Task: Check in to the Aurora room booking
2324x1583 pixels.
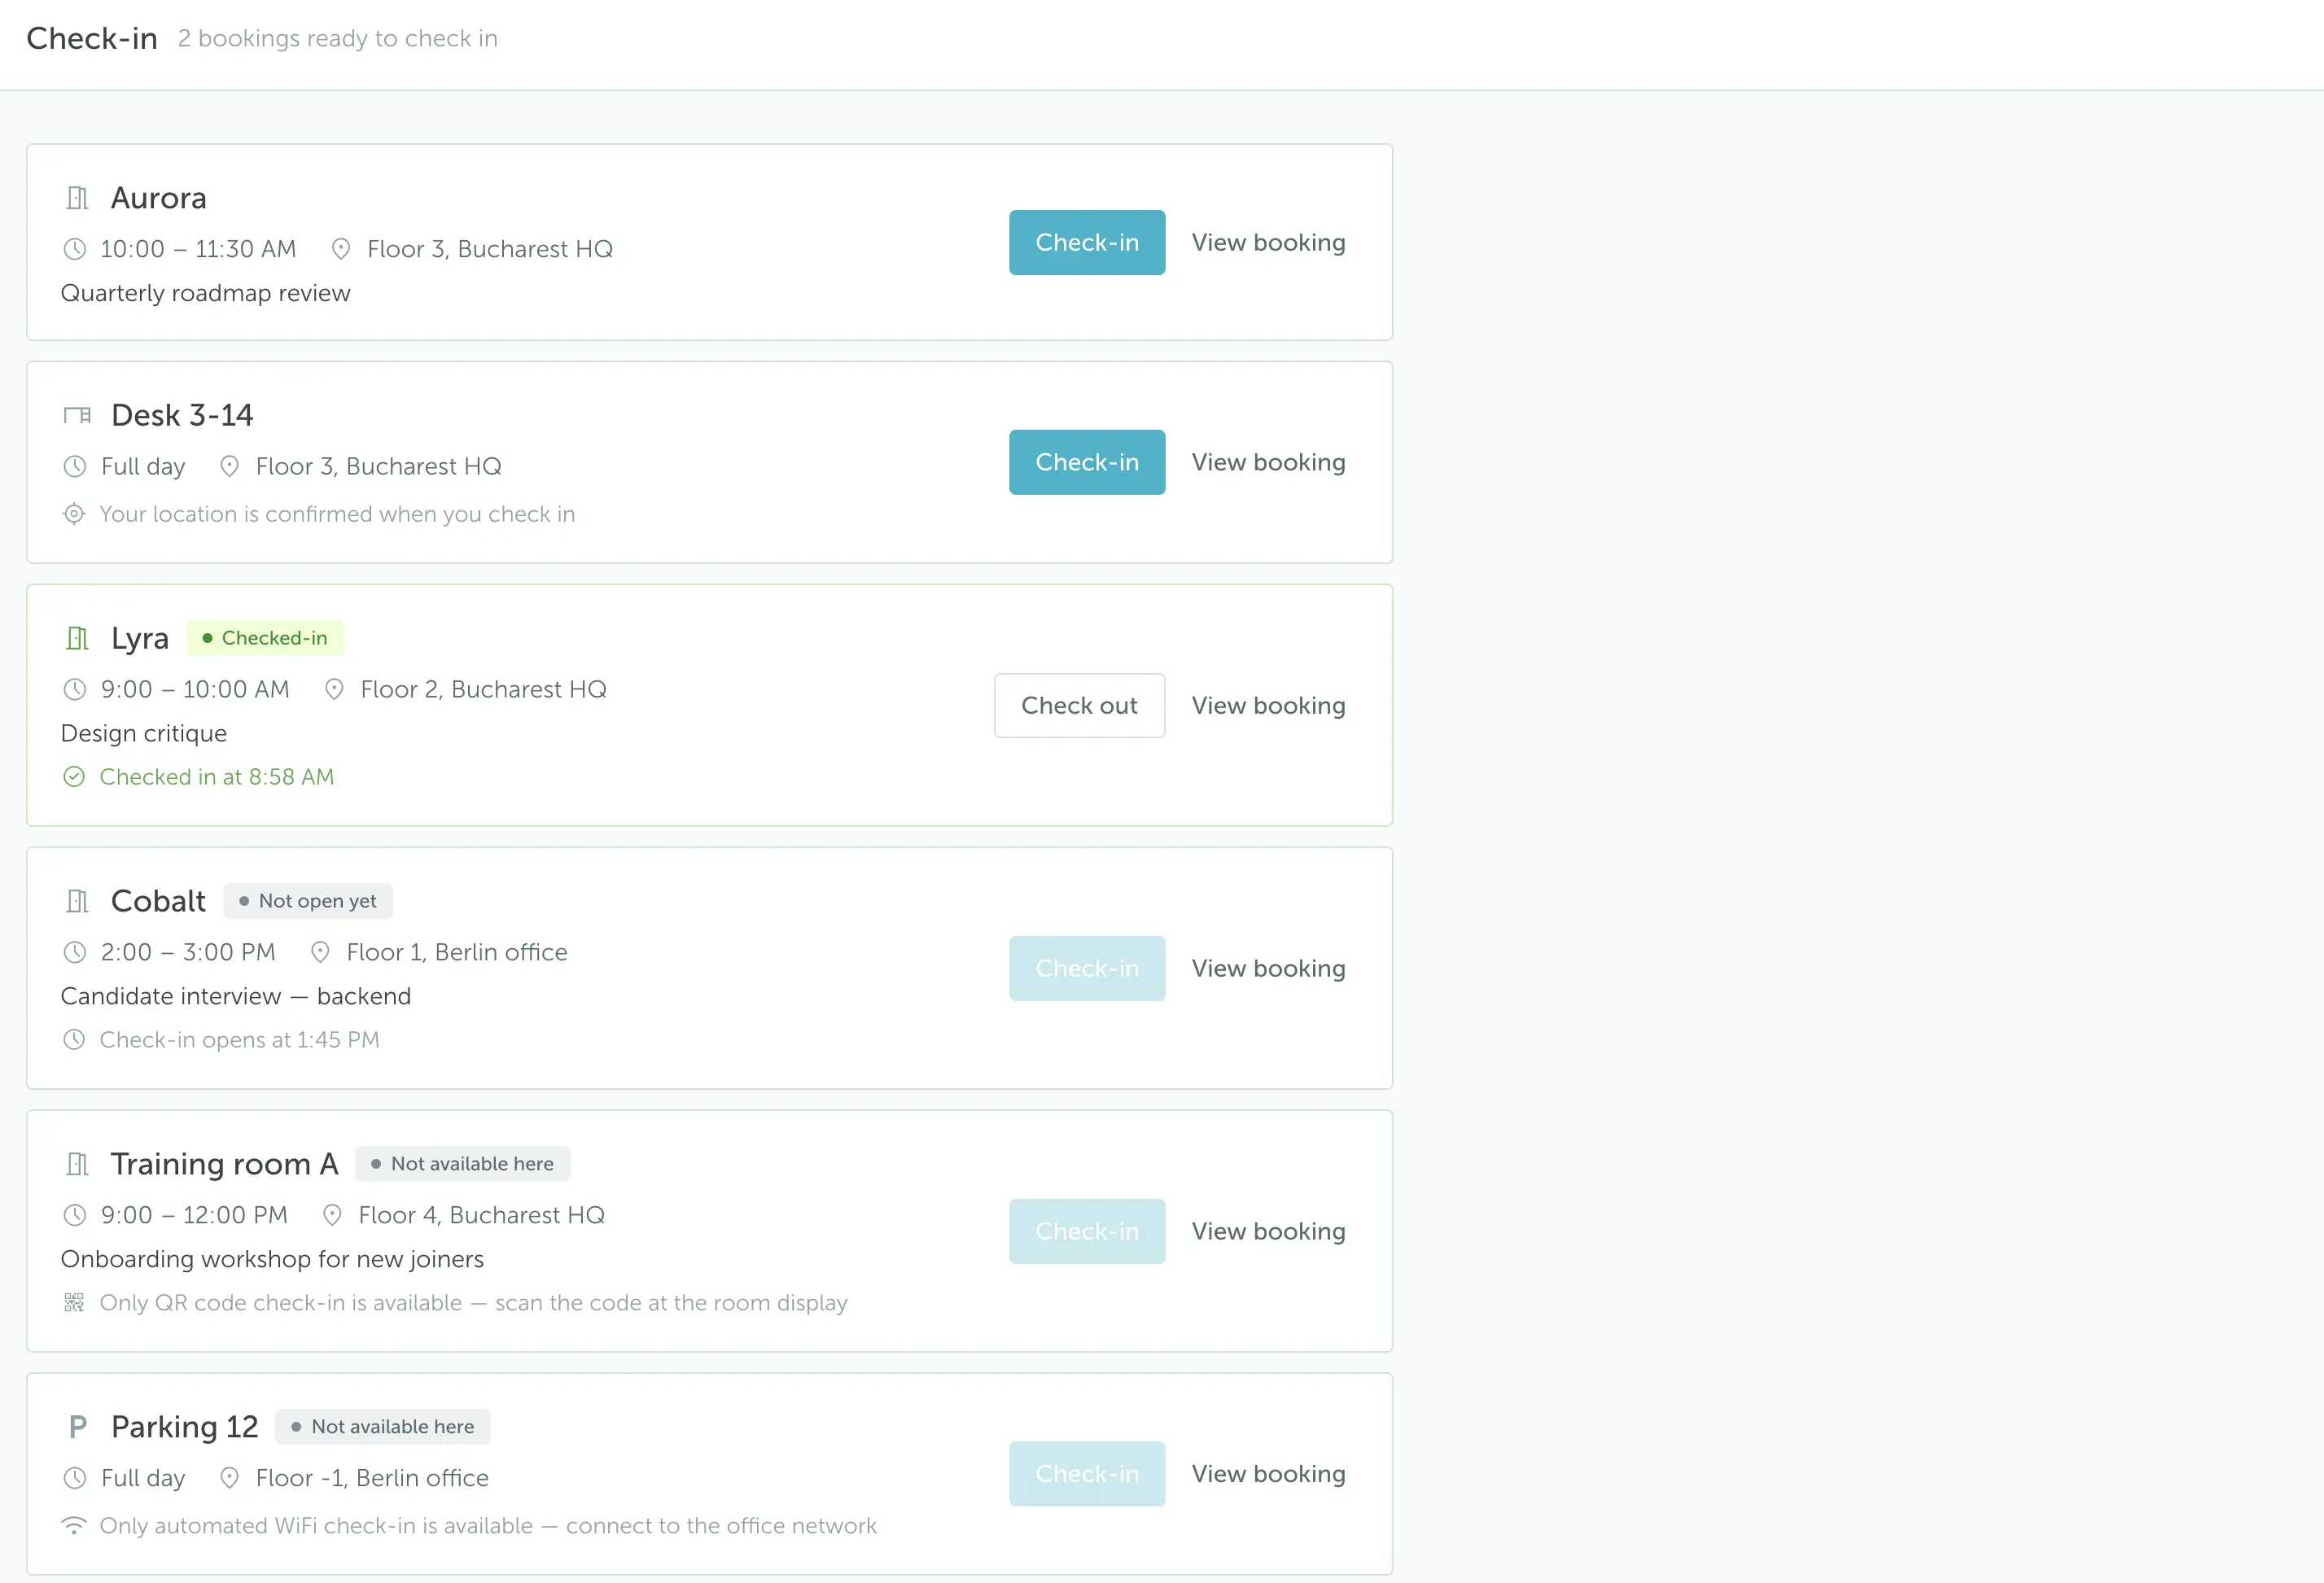Action: tap(1087, 242)
